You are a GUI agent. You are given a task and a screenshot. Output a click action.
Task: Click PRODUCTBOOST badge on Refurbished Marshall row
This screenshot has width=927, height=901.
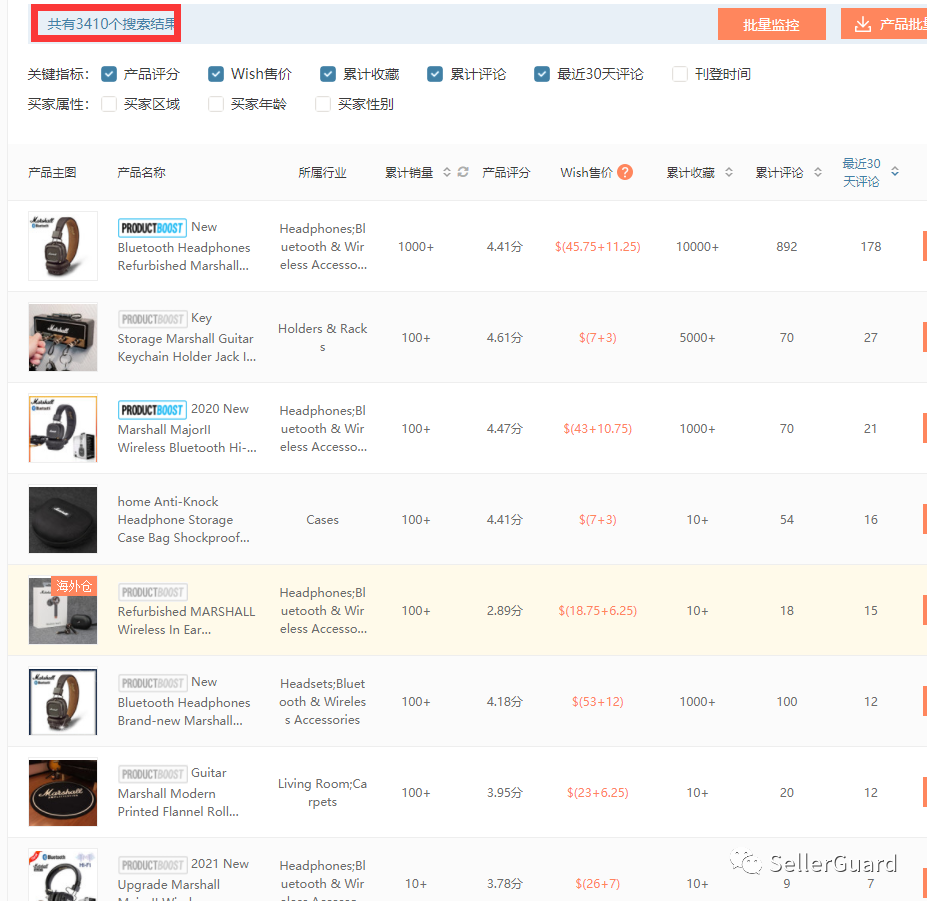point(153,228)
